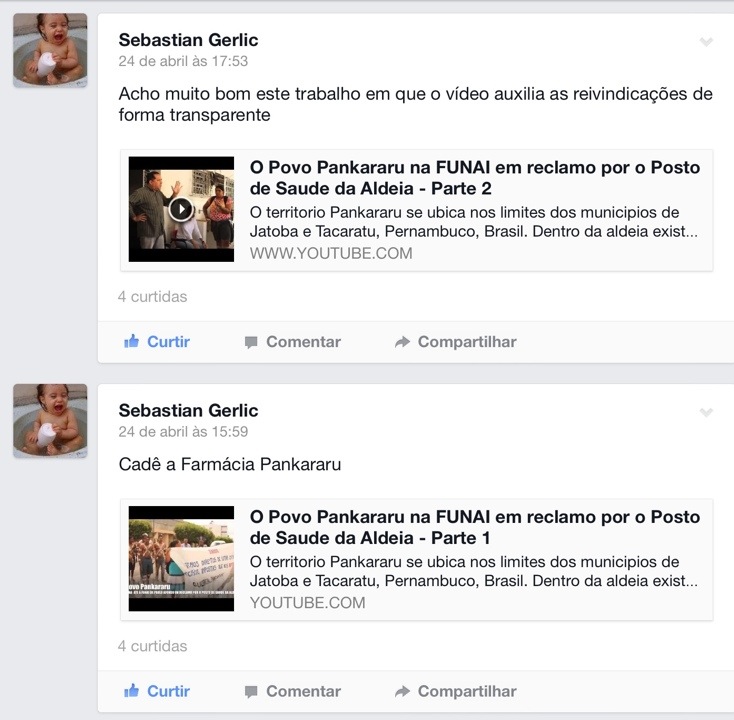Screen dimensions: 734x720
Task: Click the comment bubble icon on Parte 2 post
Action: pyautogui.click(x=251, y=342)
